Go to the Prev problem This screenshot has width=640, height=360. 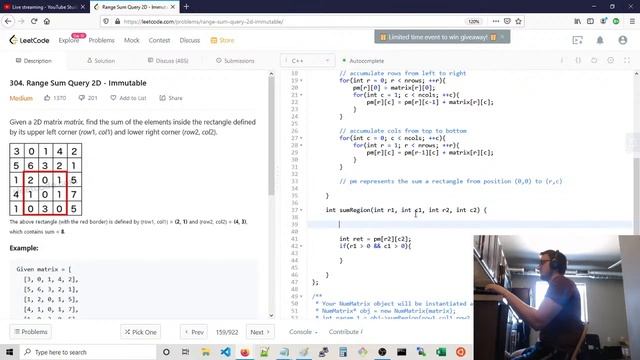[194, 332]
